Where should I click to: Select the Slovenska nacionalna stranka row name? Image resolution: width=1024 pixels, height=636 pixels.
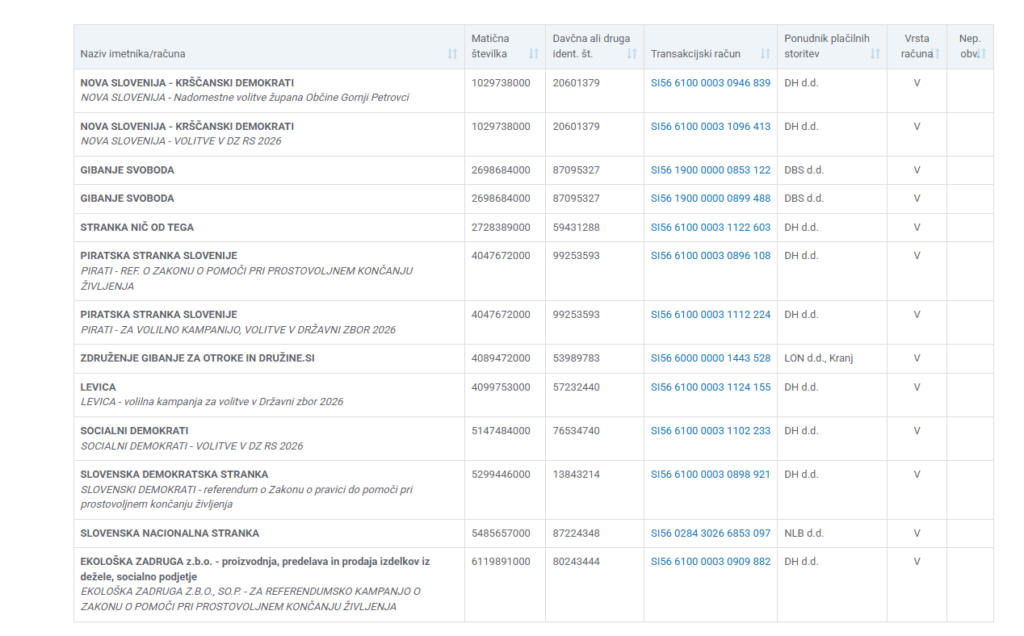pyautogui.click(x=169, y=534)
